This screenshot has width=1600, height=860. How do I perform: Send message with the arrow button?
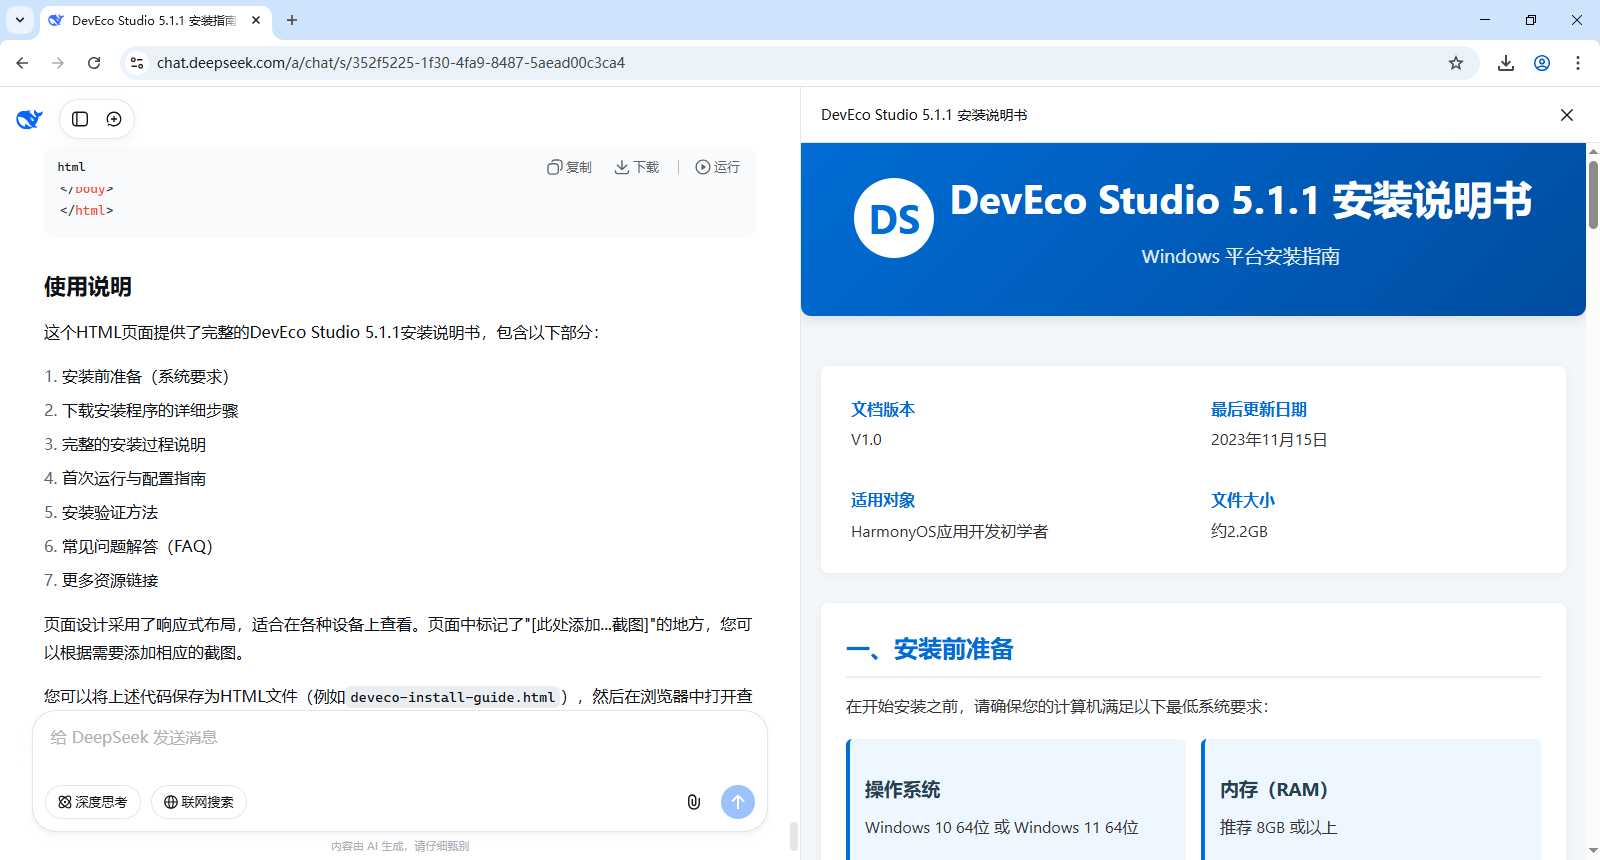[x=738, y=802]
